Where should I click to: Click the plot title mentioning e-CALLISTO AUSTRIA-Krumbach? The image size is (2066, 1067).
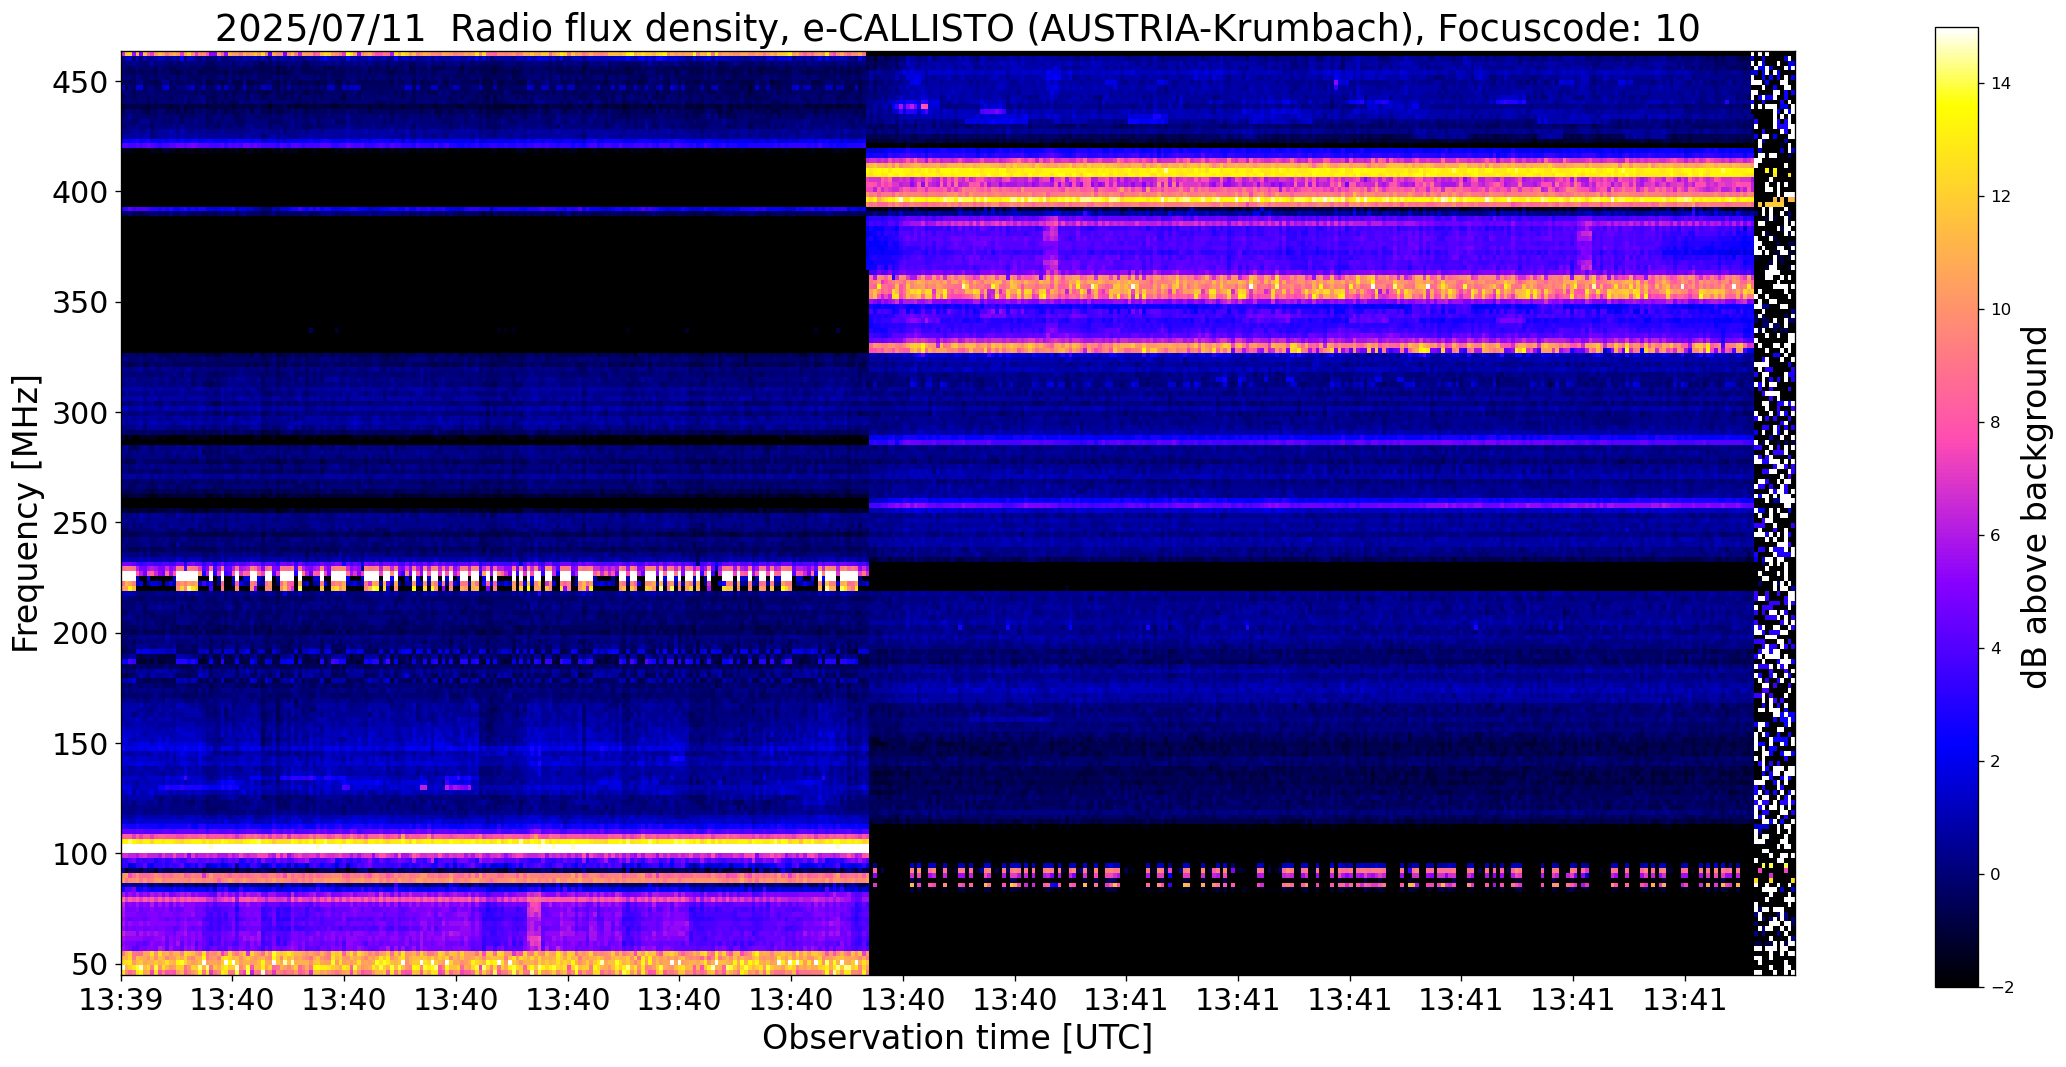tap(957, 28)
